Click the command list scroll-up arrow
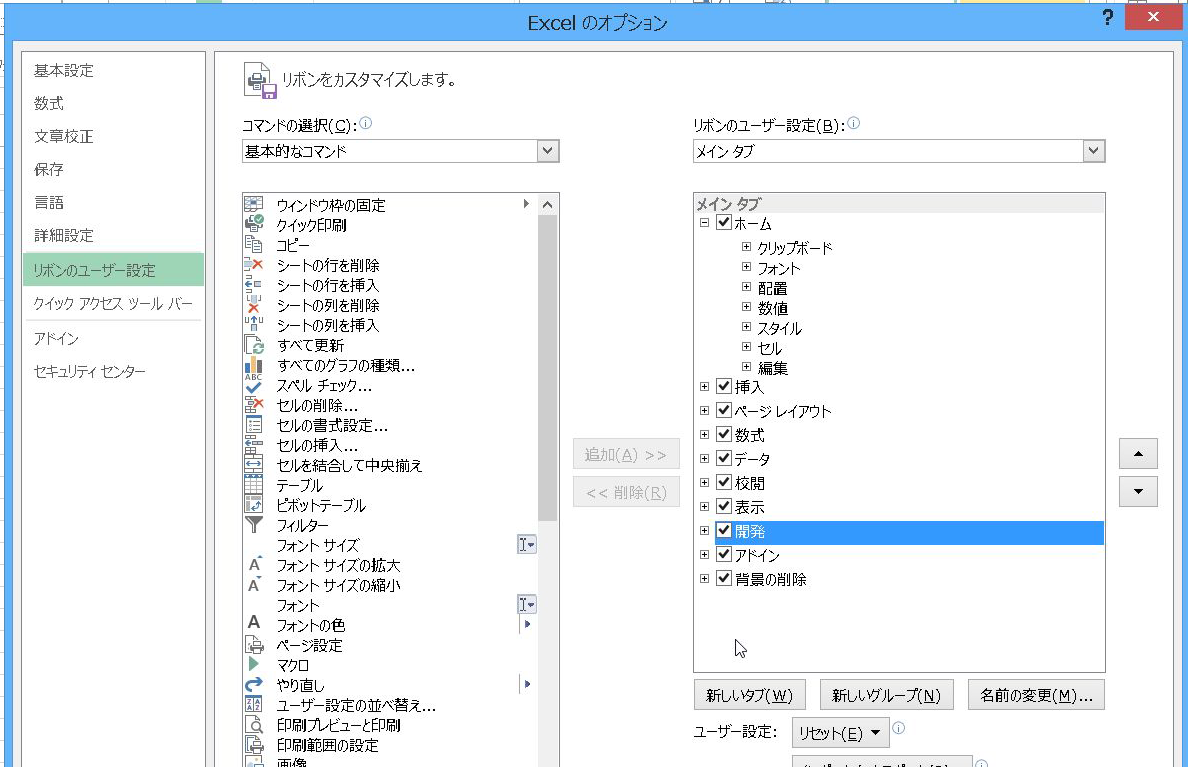 pyautogui.click(x=548, y=205)
